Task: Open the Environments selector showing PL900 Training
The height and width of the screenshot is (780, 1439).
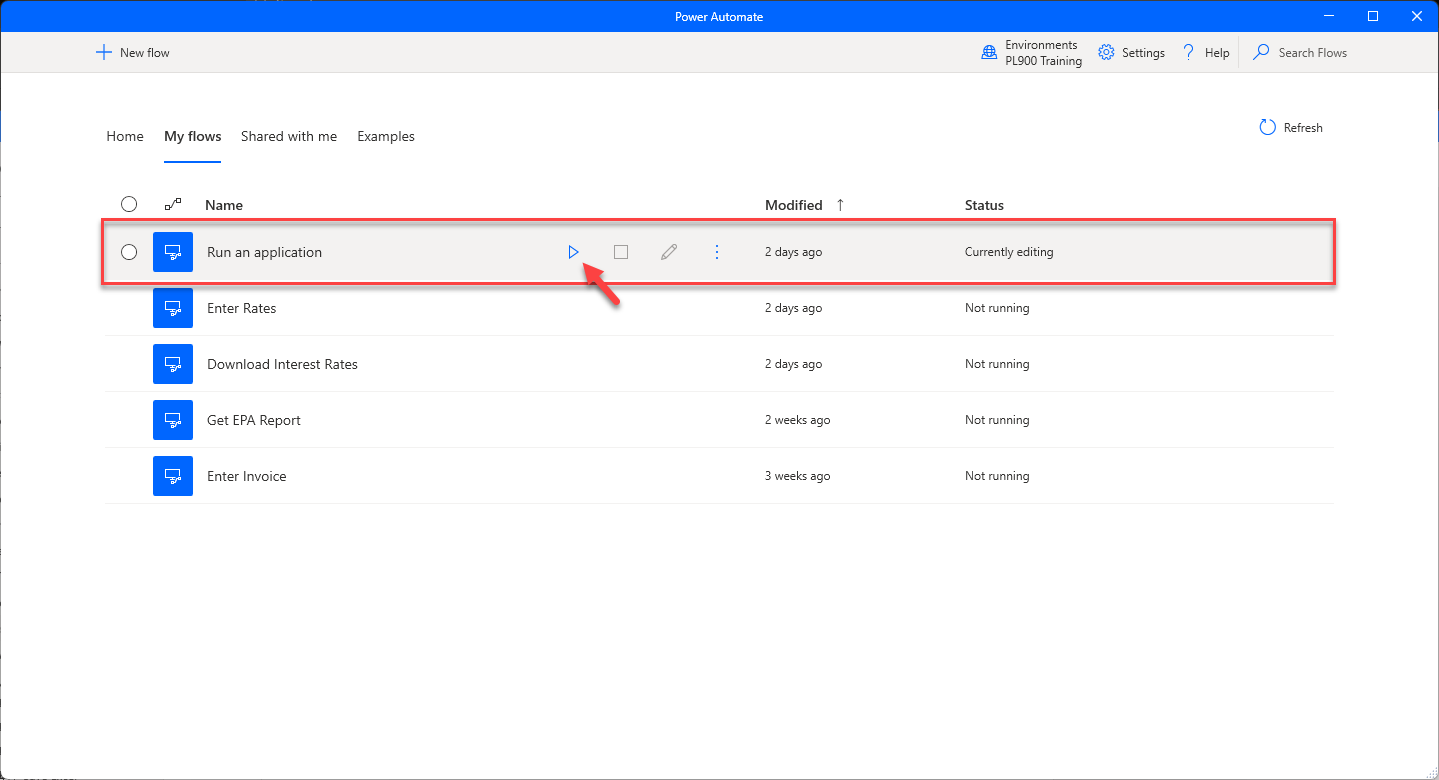Action: (x=1031, y=52)
